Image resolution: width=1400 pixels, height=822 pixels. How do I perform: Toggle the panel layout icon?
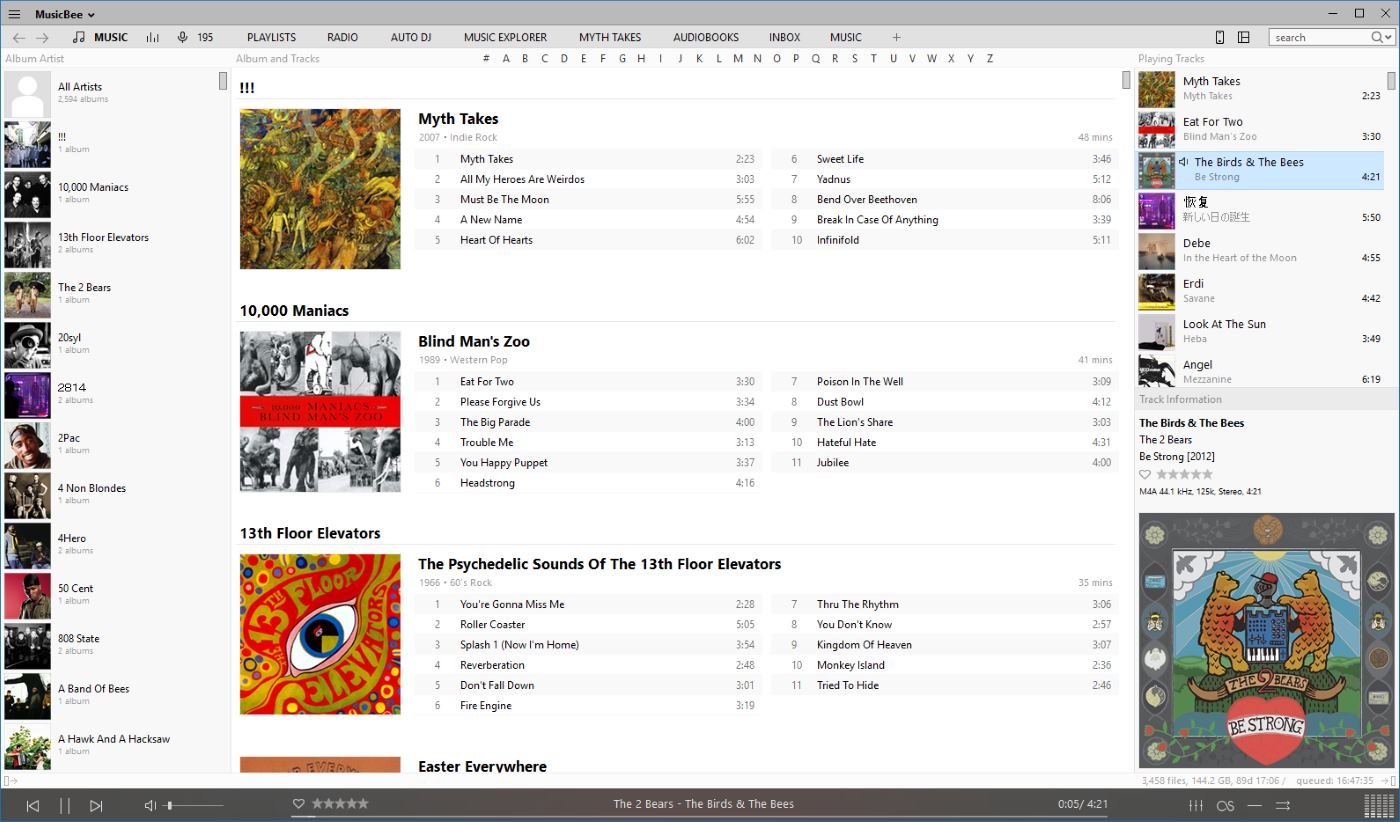pyautogui.click(x=1244, y=37)
